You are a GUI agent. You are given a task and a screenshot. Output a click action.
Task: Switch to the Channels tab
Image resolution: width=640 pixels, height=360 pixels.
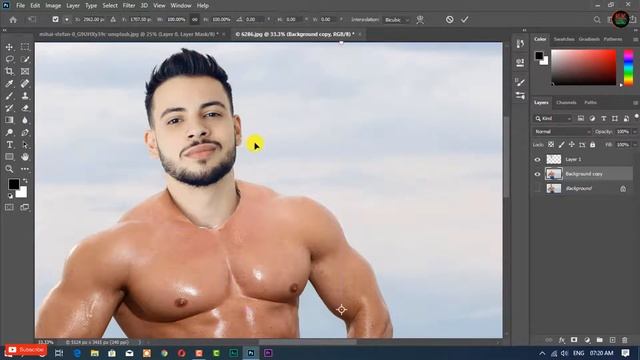click(566, 102)
